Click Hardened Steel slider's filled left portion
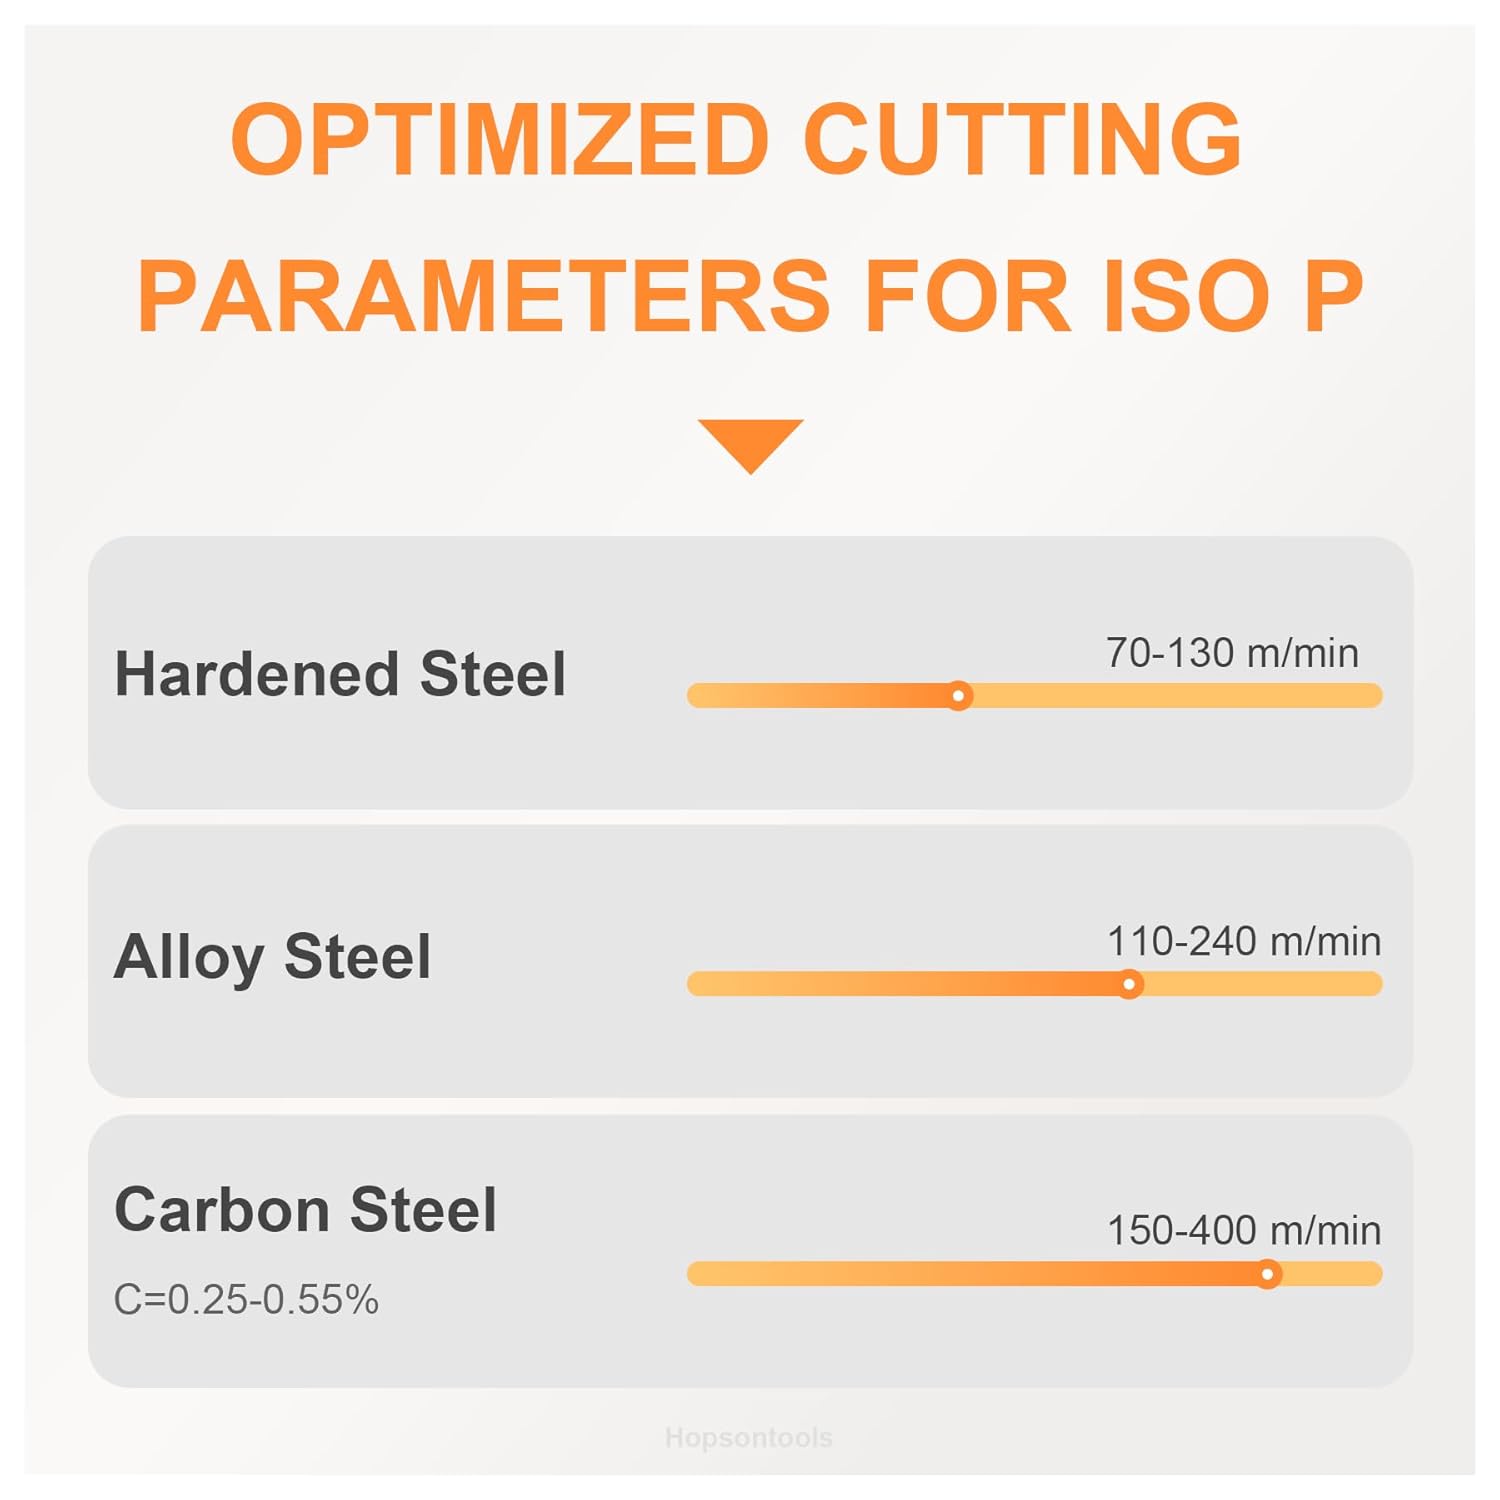 820,695
